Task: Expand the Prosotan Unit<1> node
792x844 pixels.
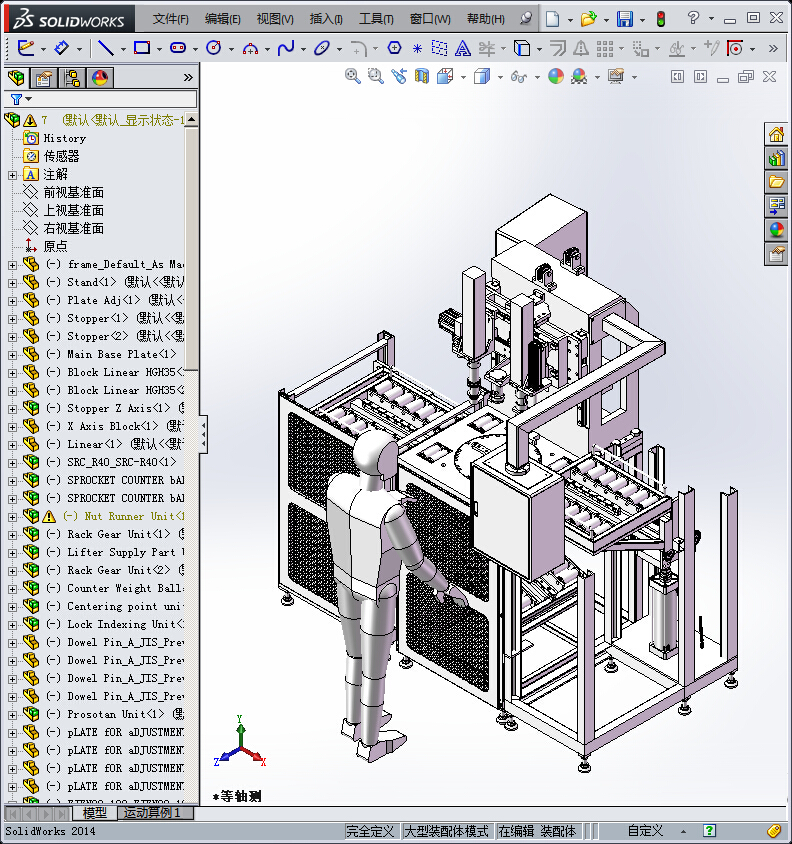Action: [12, 715]
